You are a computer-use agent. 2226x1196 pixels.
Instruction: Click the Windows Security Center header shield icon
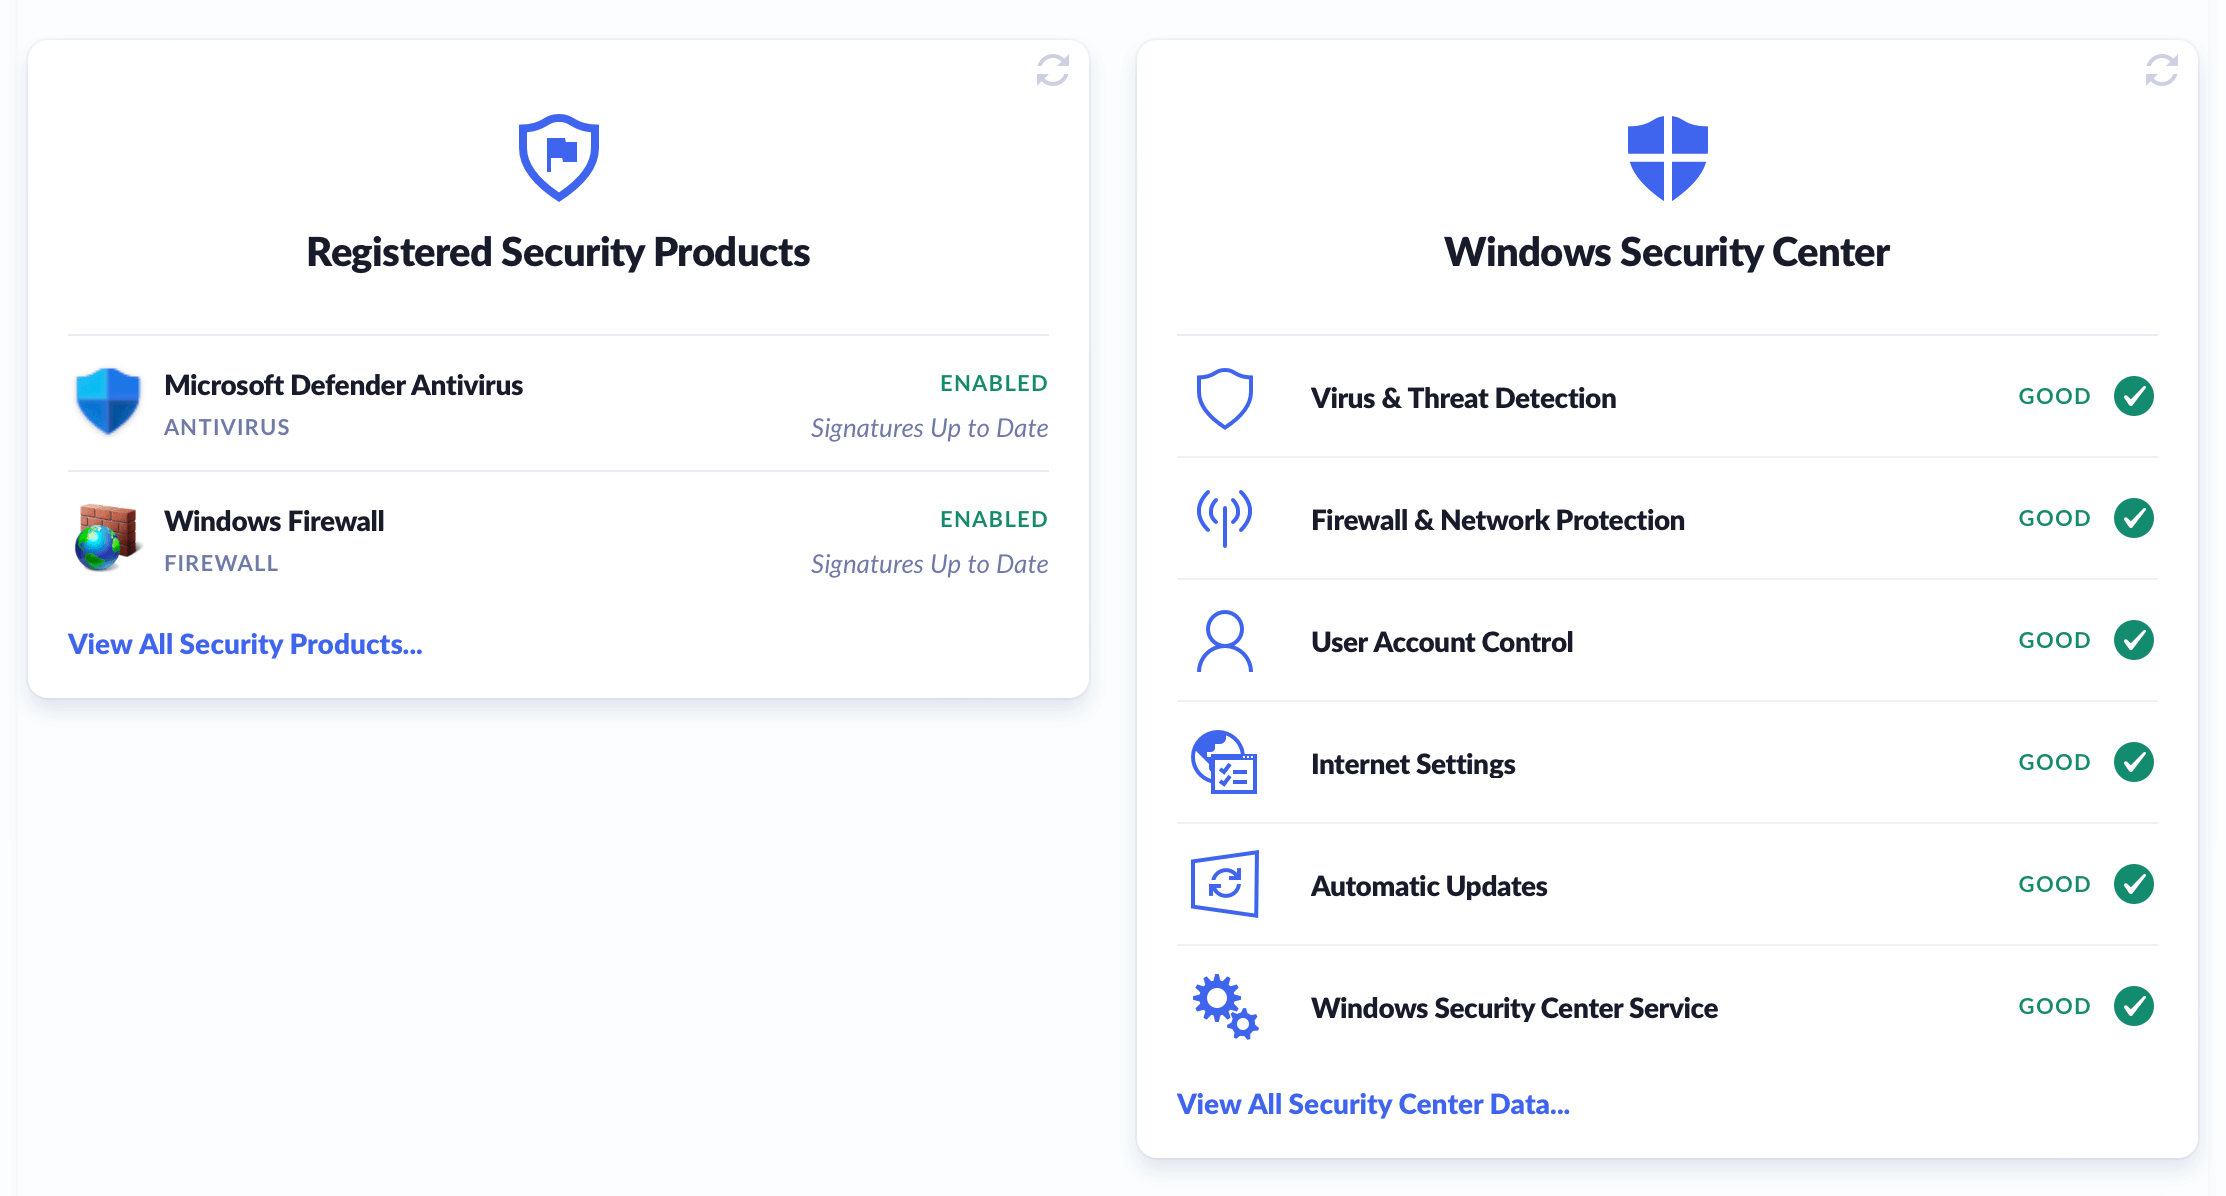[1667, 157]
